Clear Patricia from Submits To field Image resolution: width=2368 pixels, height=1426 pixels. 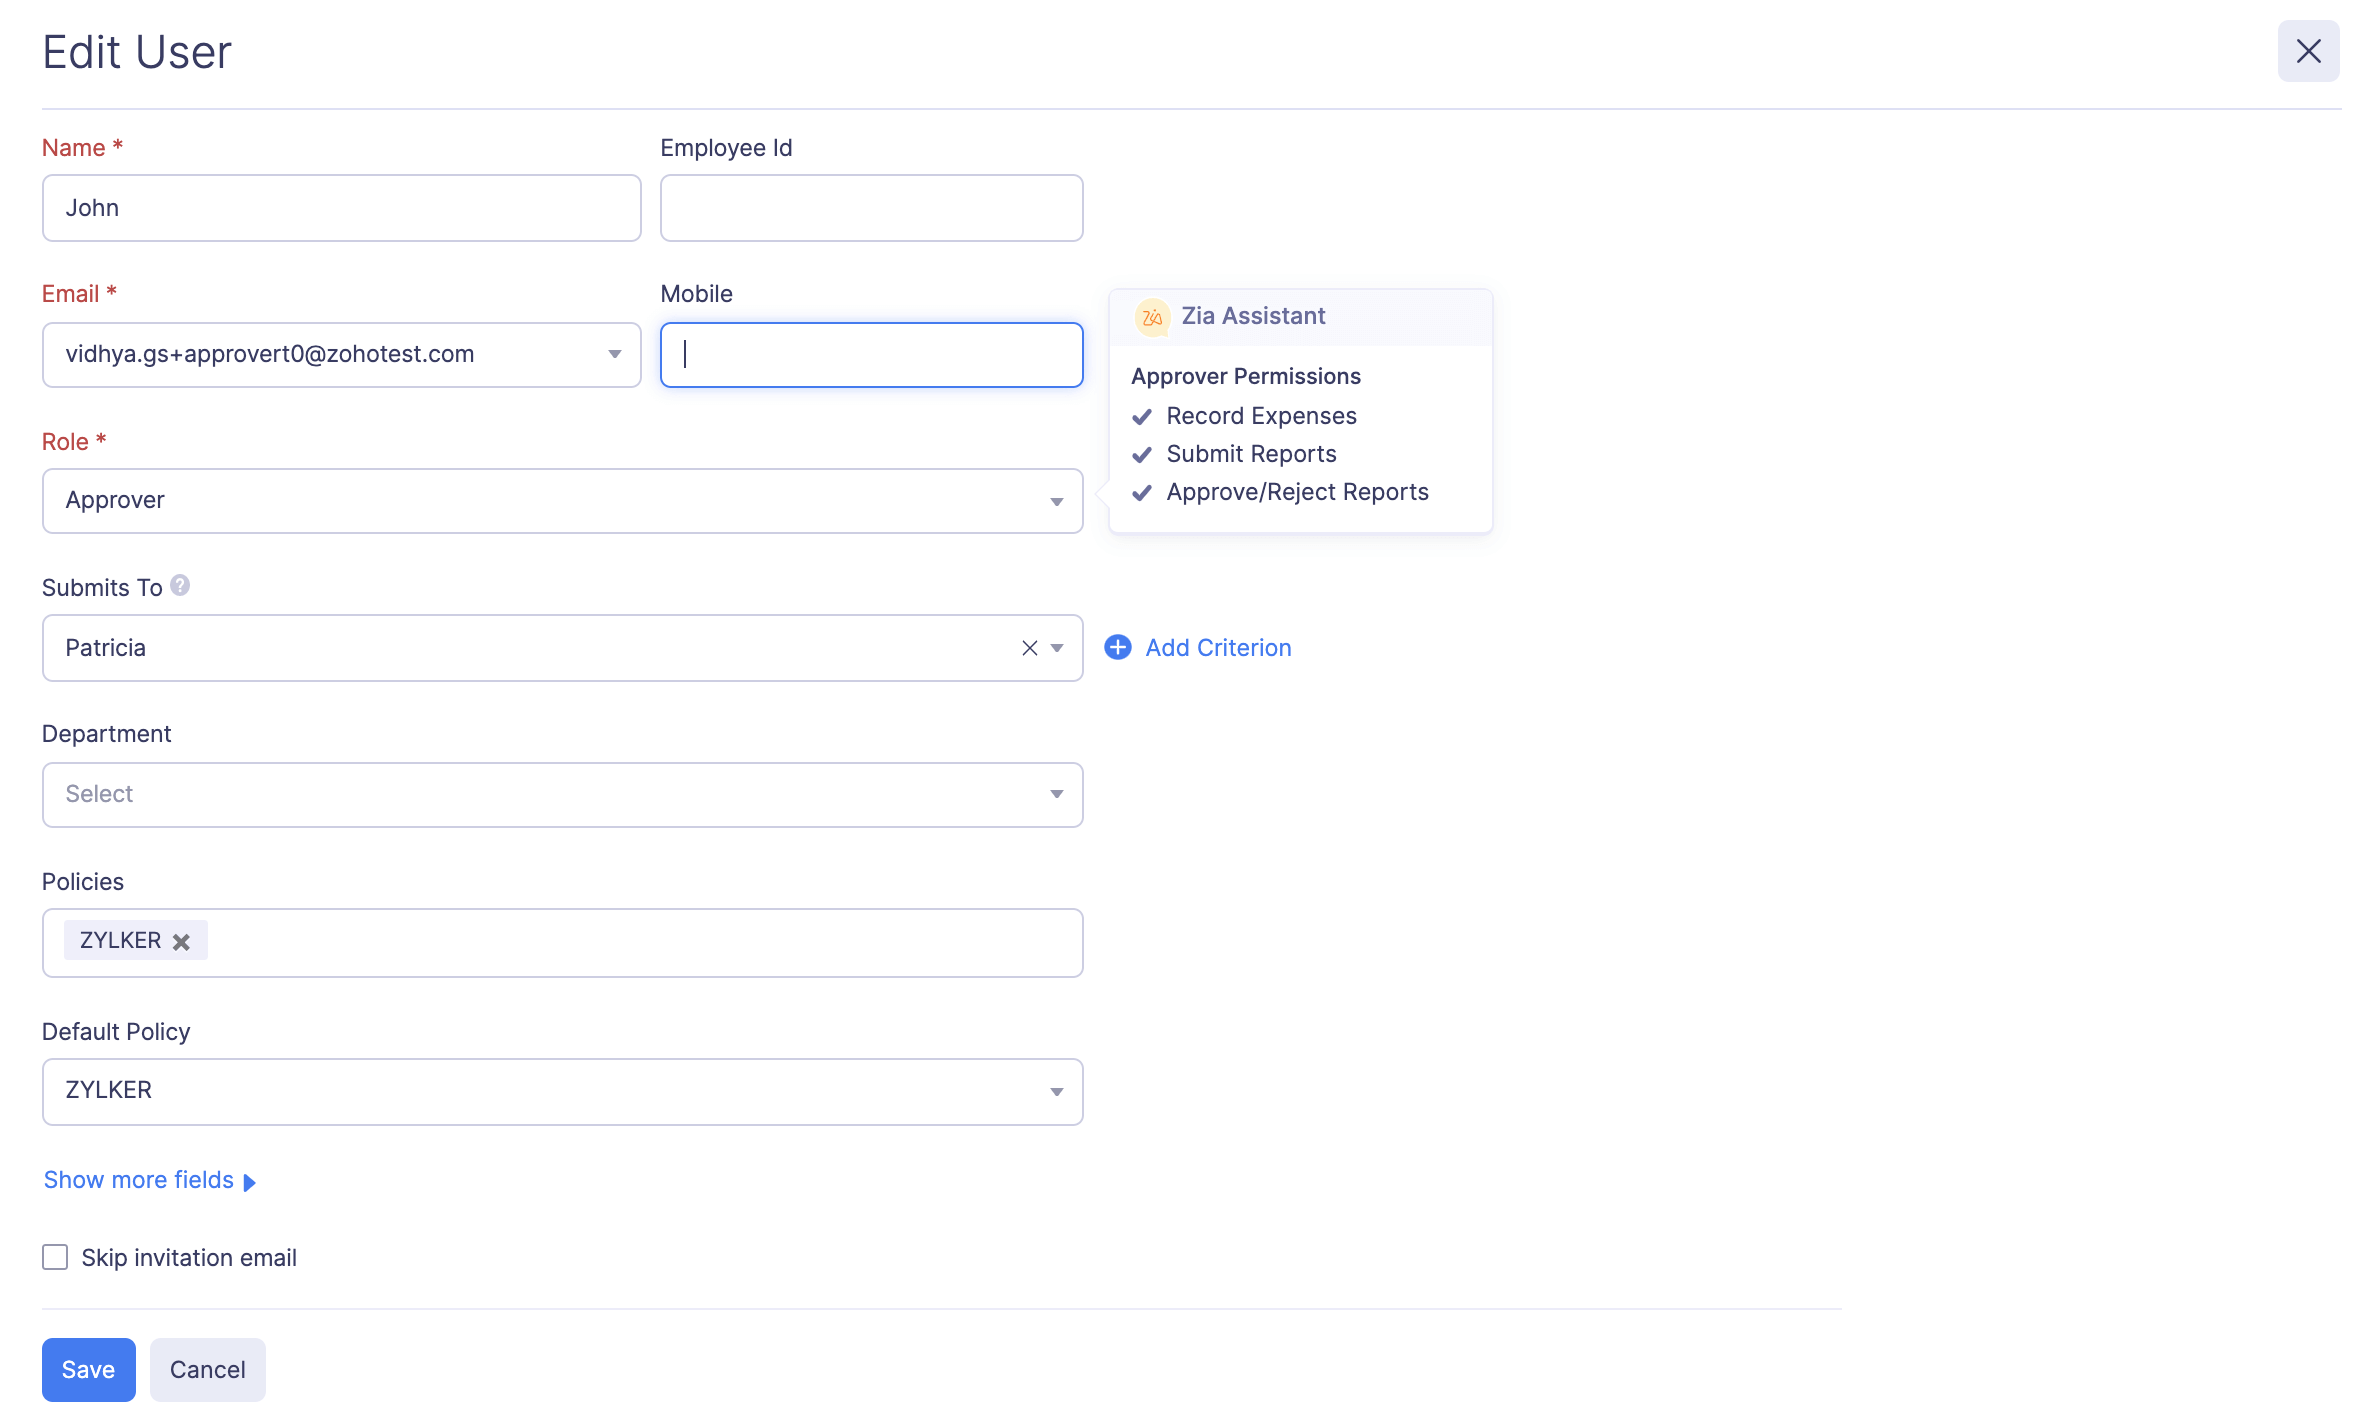tap(1029, 648)
